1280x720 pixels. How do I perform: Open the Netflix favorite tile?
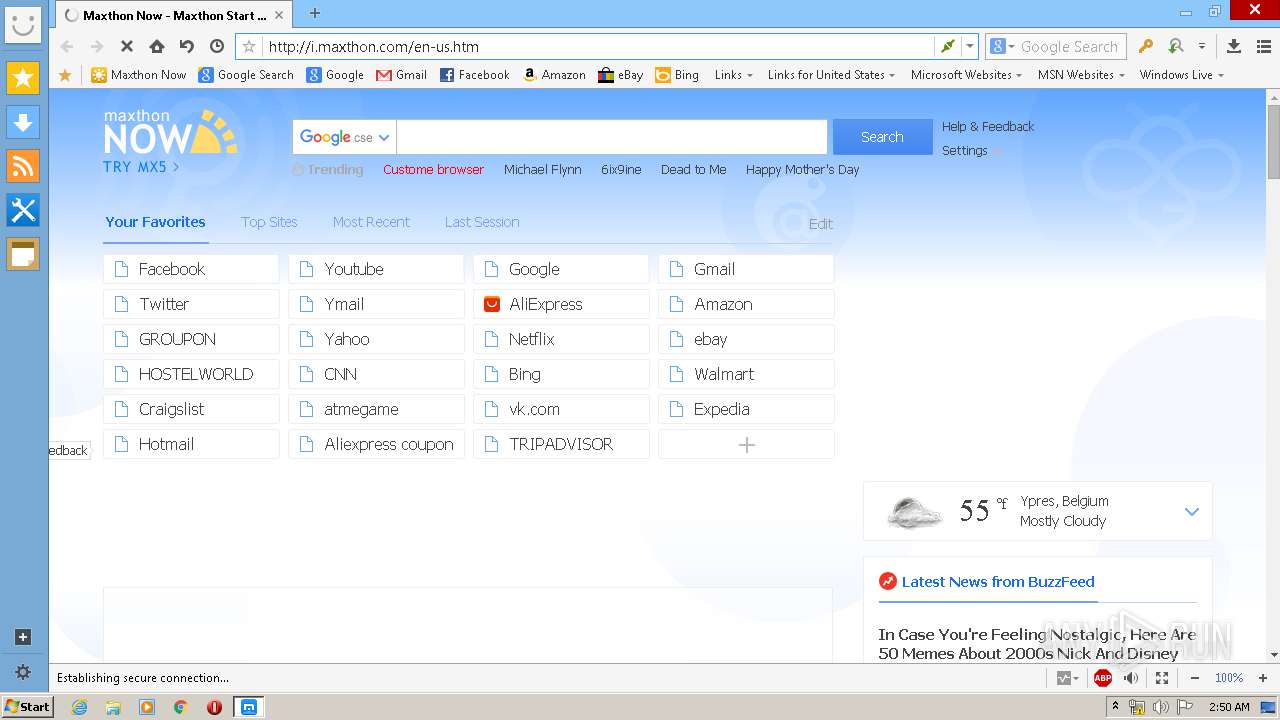(x=561, y=339)
